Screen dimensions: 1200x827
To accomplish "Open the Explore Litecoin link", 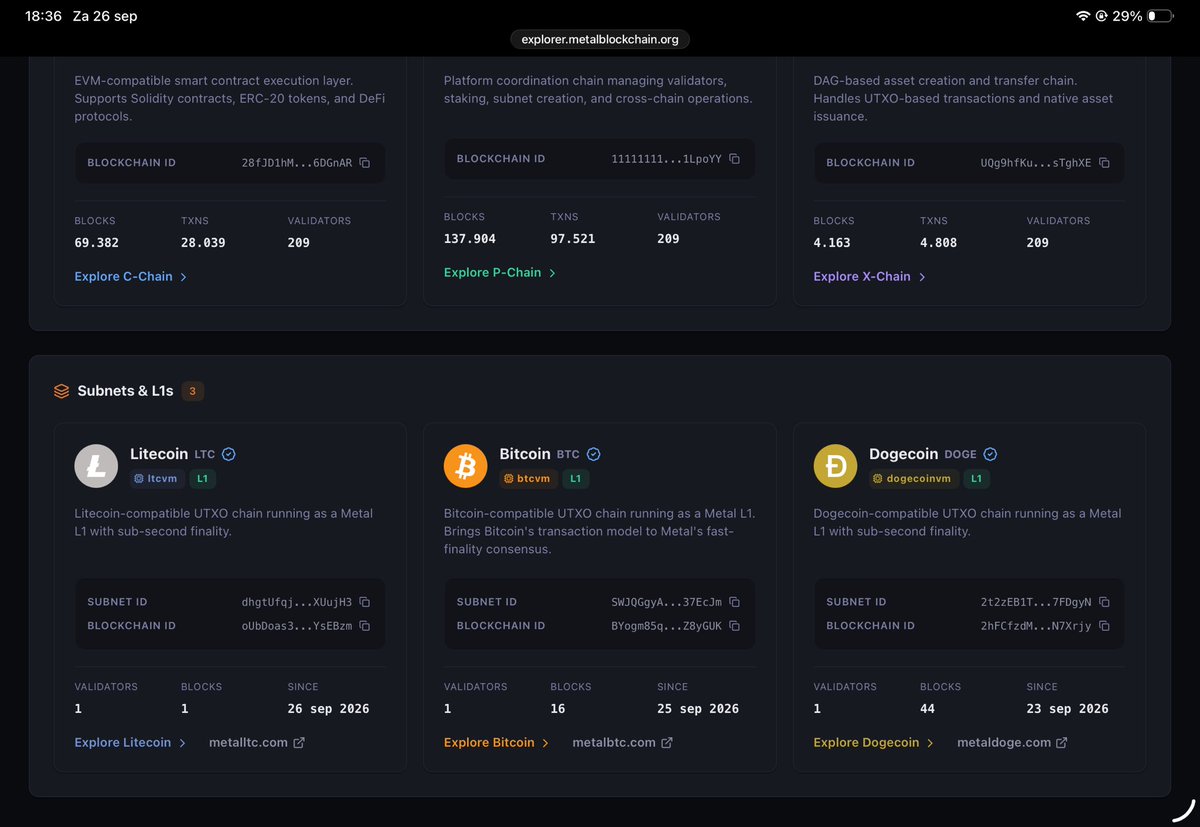I will [x=130, y=742].
